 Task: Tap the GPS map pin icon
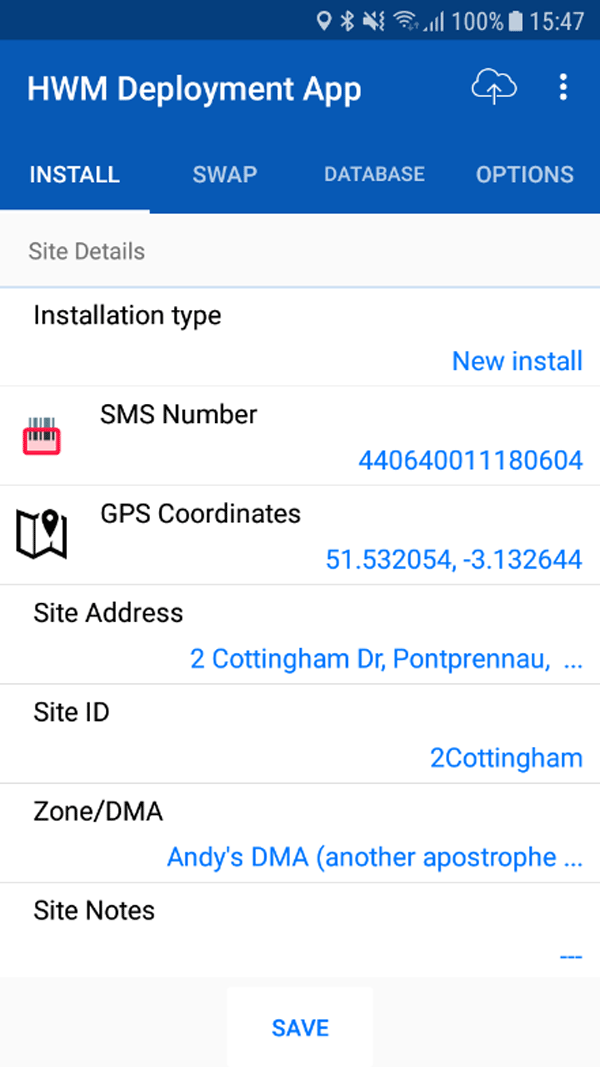tap(42, 535)
